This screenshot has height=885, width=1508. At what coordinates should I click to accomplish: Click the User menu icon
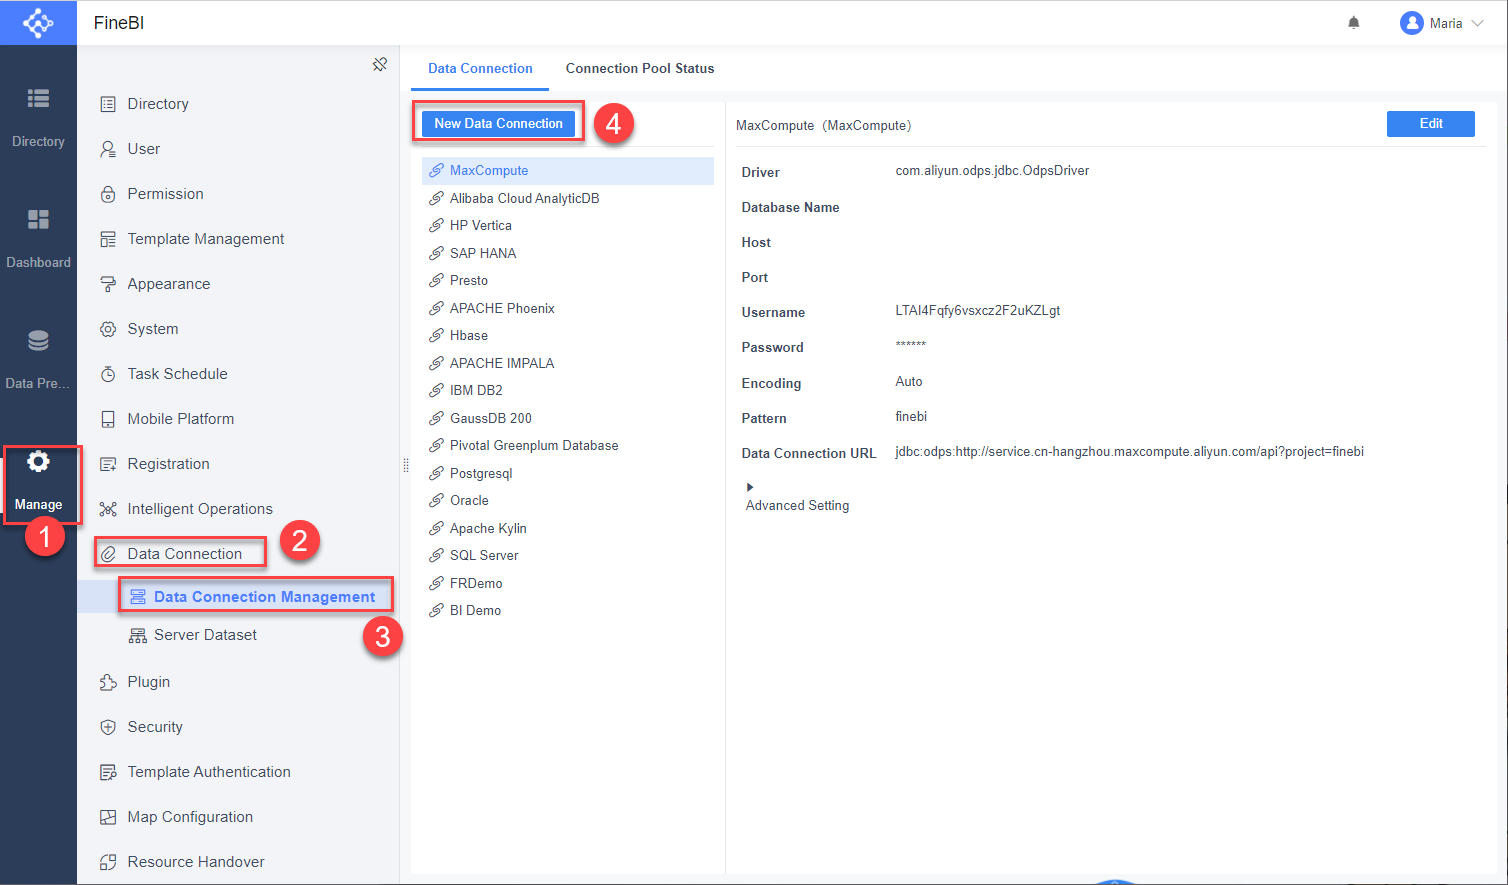tap(108, 149)
